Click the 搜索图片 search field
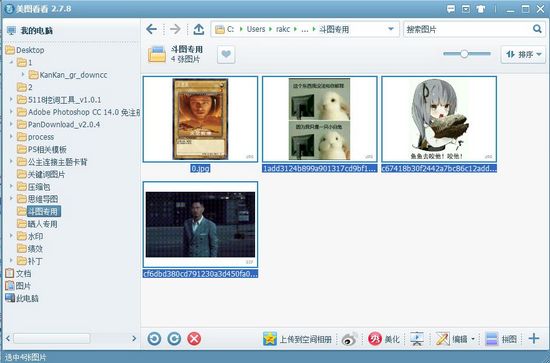Image resolution: width=550 pixels, height=363 pixels. pos(467,29)
